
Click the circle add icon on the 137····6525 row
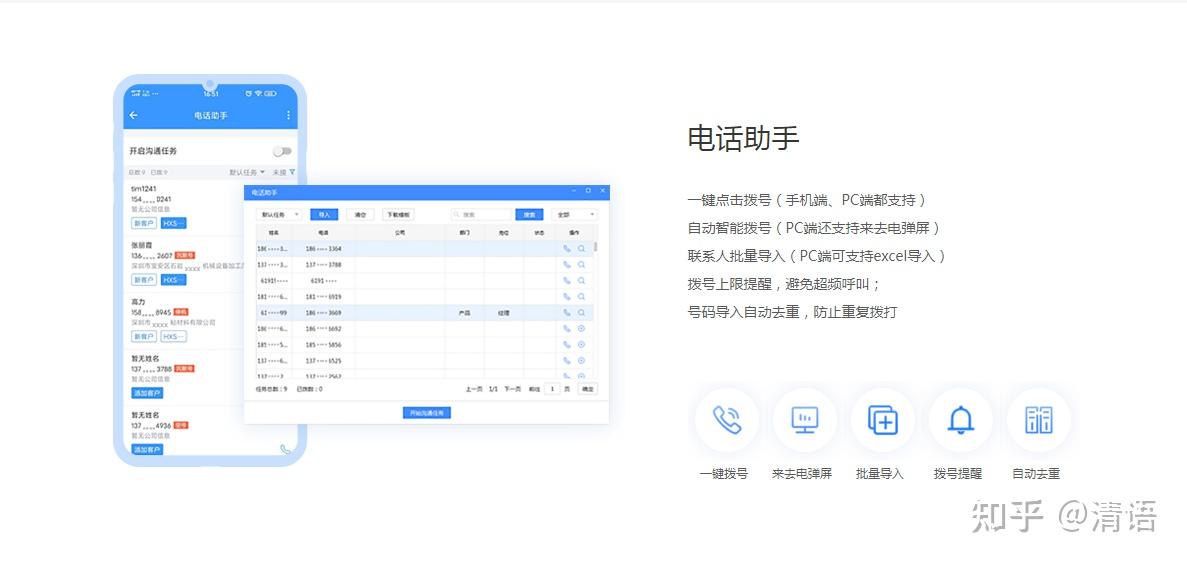tap(581, 361)
